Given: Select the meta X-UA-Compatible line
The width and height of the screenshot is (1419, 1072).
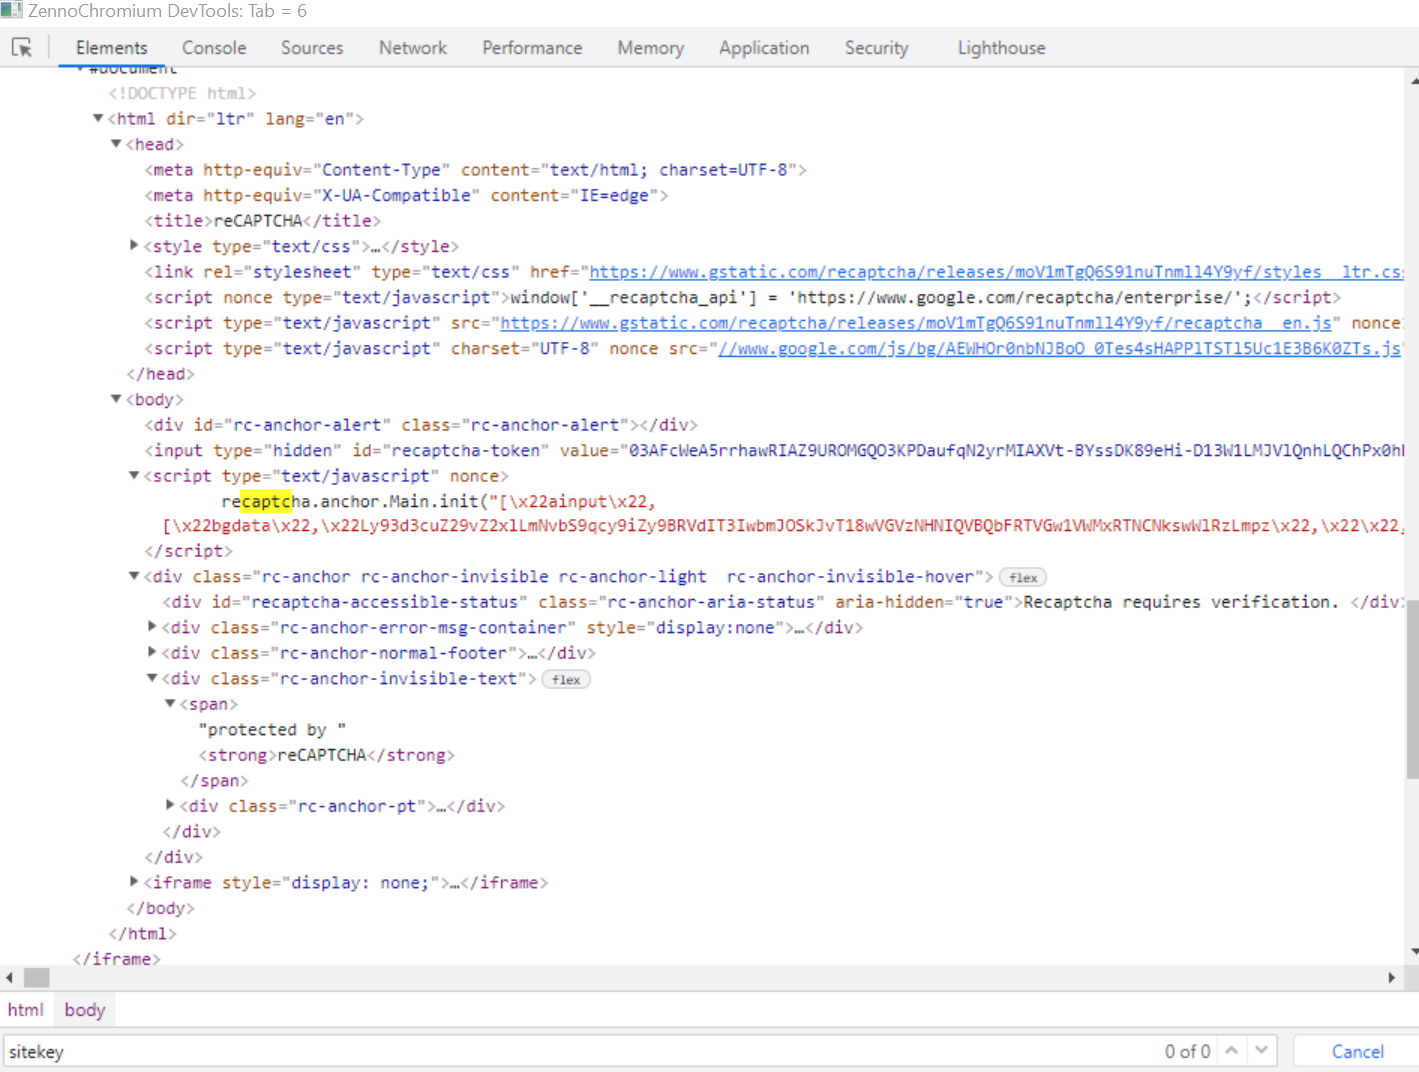Looking at the screenshot, I should [406, 195].
